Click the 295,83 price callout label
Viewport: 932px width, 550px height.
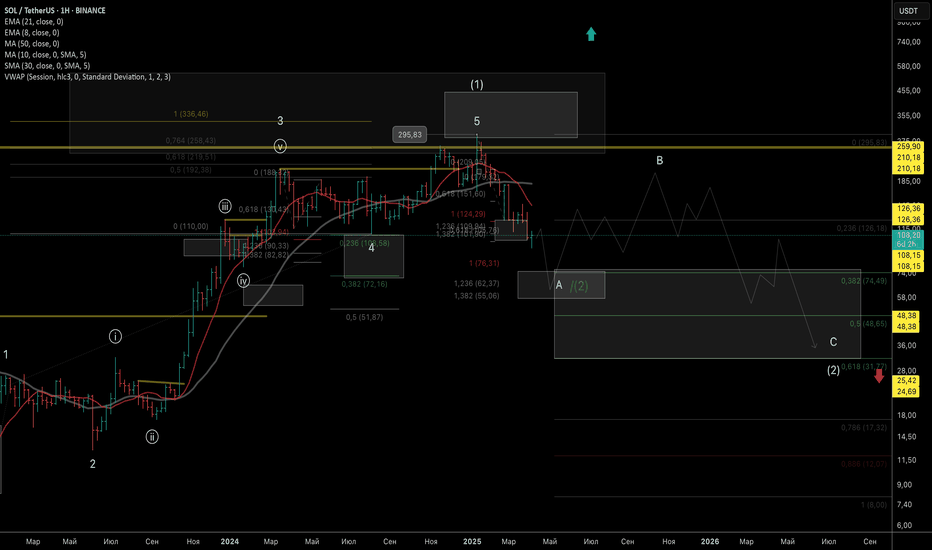(x=410, y=135)
